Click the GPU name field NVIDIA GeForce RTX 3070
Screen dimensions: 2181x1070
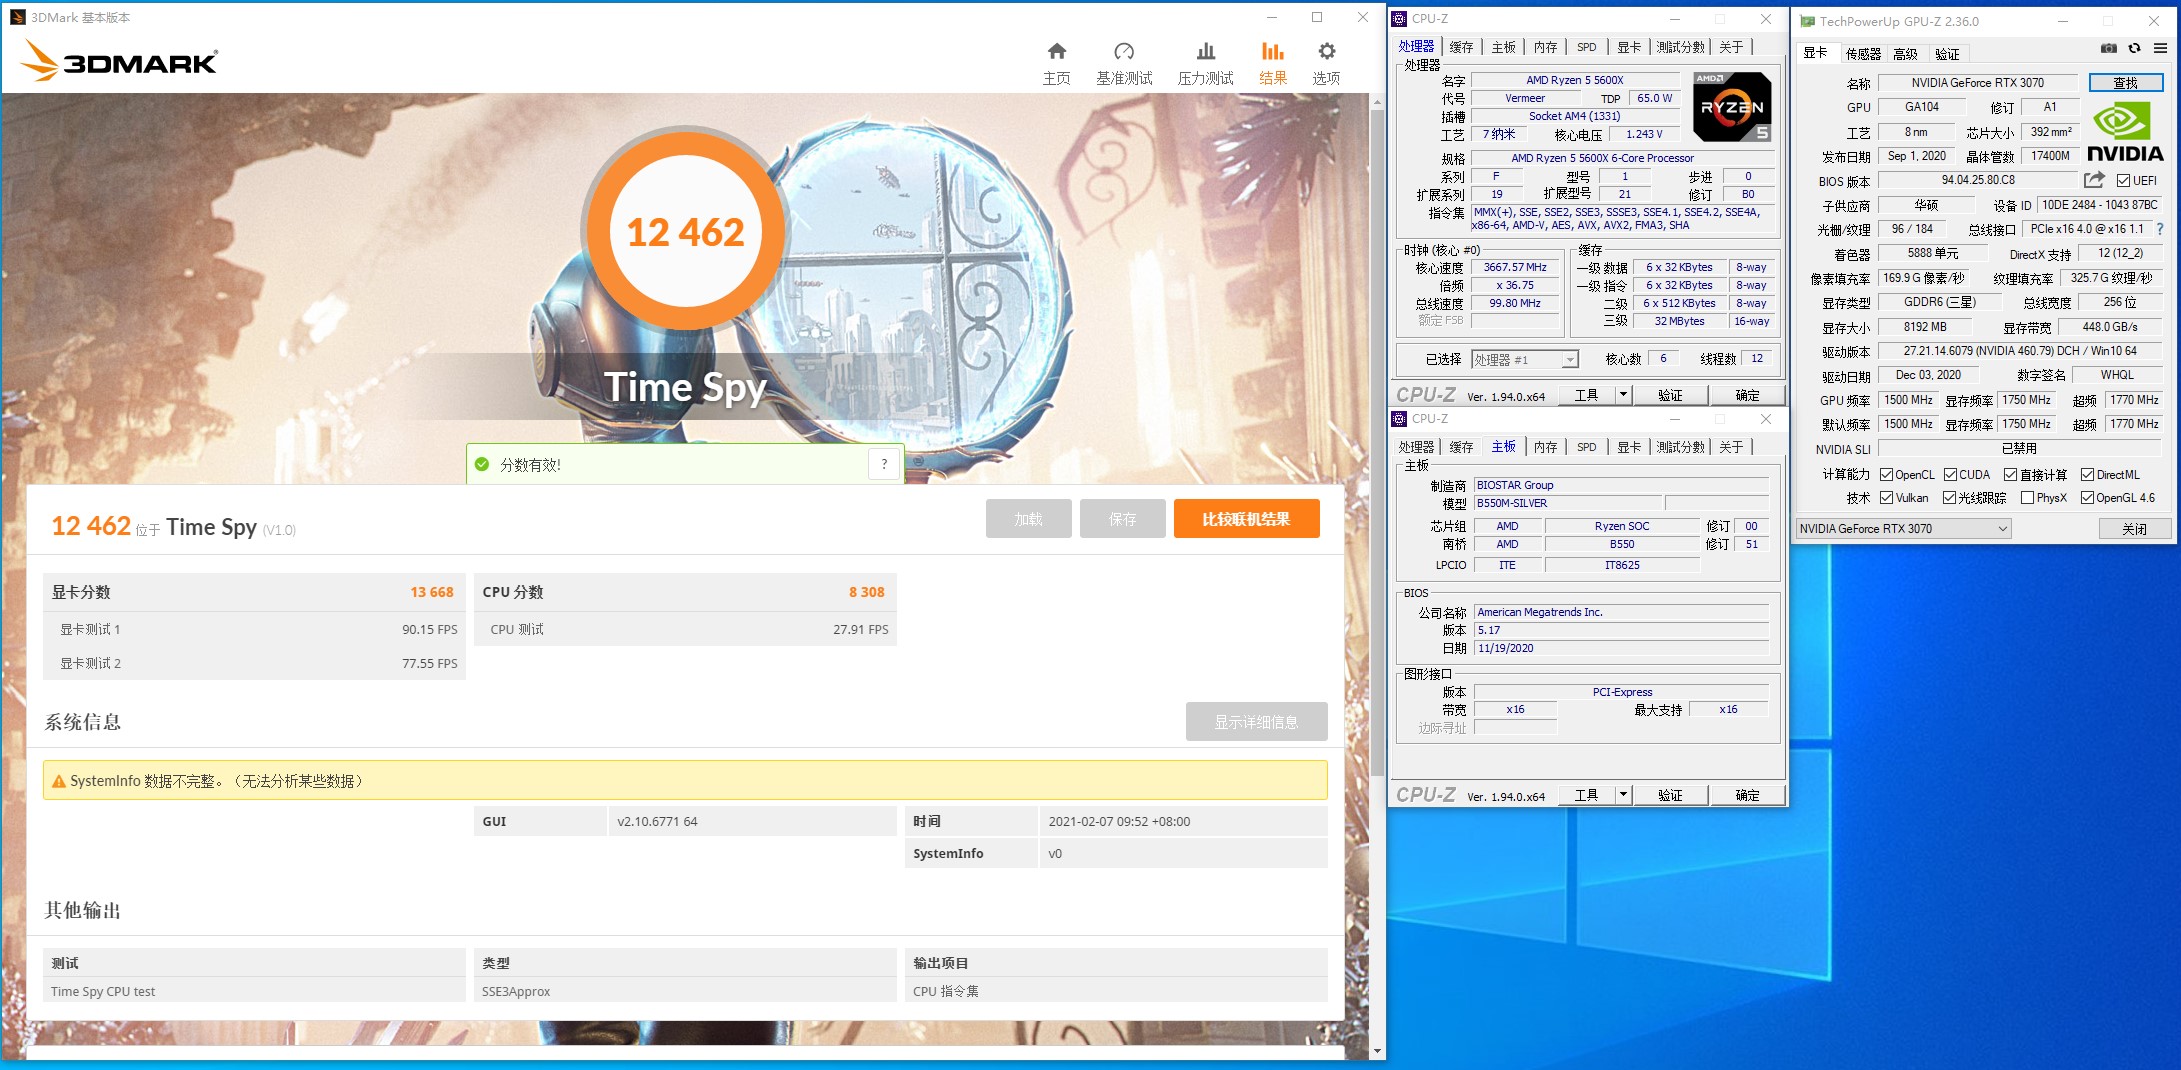click(1977, 83)
